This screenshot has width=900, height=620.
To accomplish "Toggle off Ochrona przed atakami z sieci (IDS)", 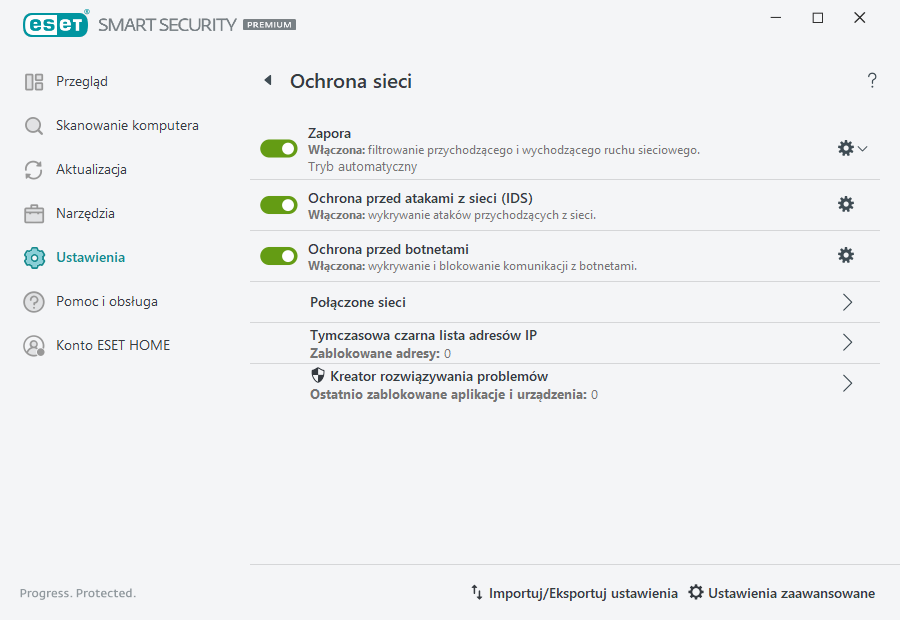I will (x=278, y=203).
